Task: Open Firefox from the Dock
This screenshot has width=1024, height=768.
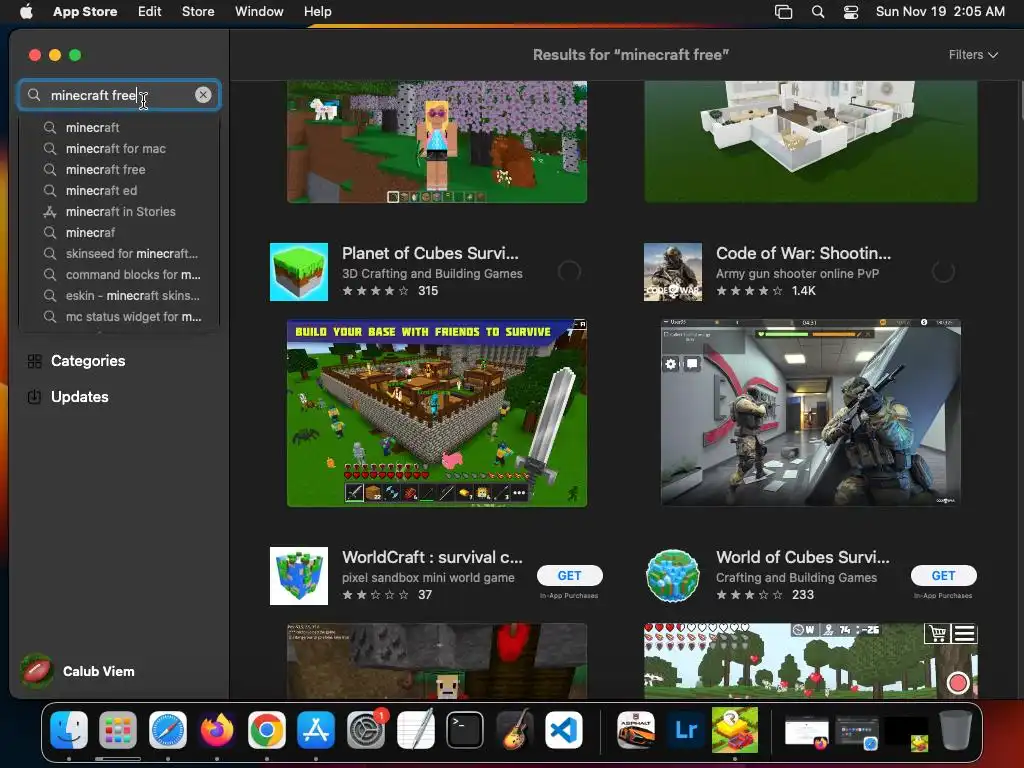Action: tap(217, 729)
